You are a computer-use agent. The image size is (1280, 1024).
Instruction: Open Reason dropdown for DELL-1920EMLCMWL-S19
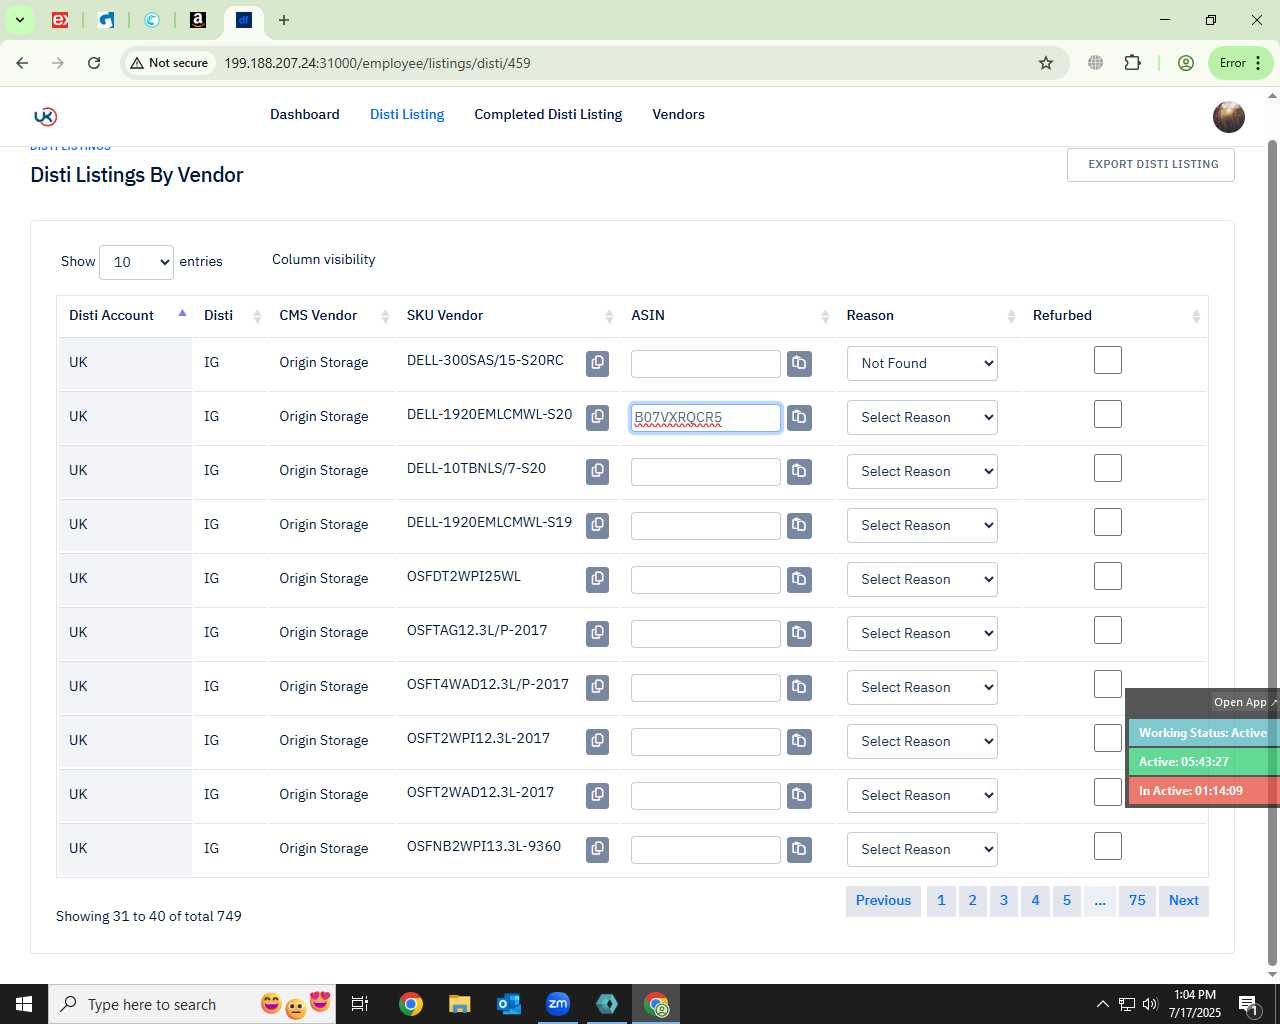click(x=922, y=525)
